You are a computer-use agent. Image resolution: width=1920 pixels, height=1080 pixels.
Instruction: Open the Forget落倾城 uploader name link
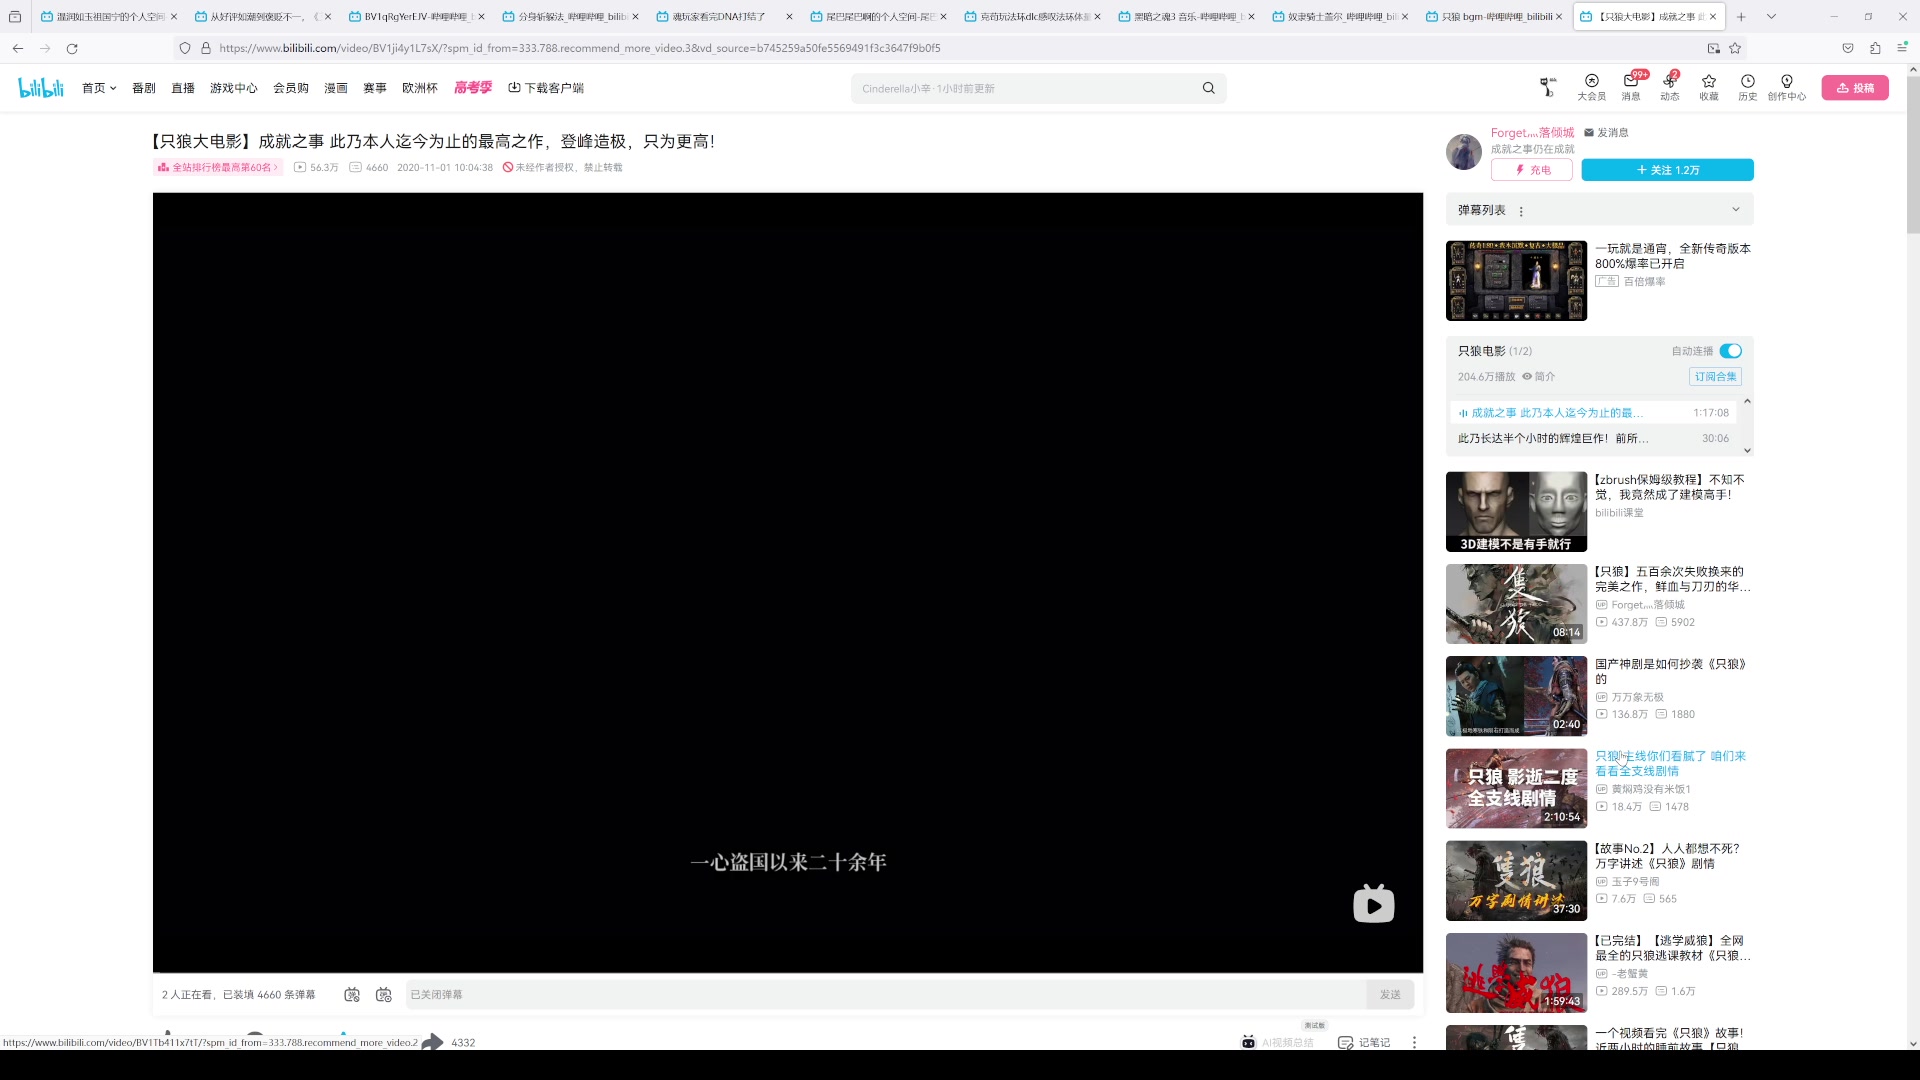coord(1532,132)
